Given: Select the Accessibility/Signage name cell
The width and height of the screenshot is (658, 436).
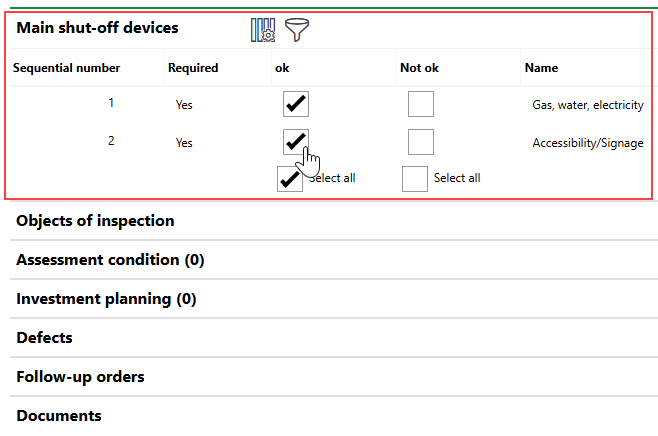Looking at the screenshot, I should [x=587, y=143].
